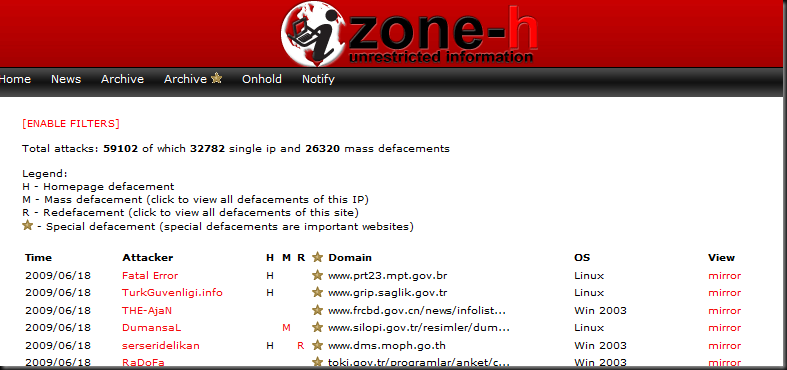Click H in TurkGuvenligi.info row
The width and height of the screenshot is (787, 370).
pos(270,293)
